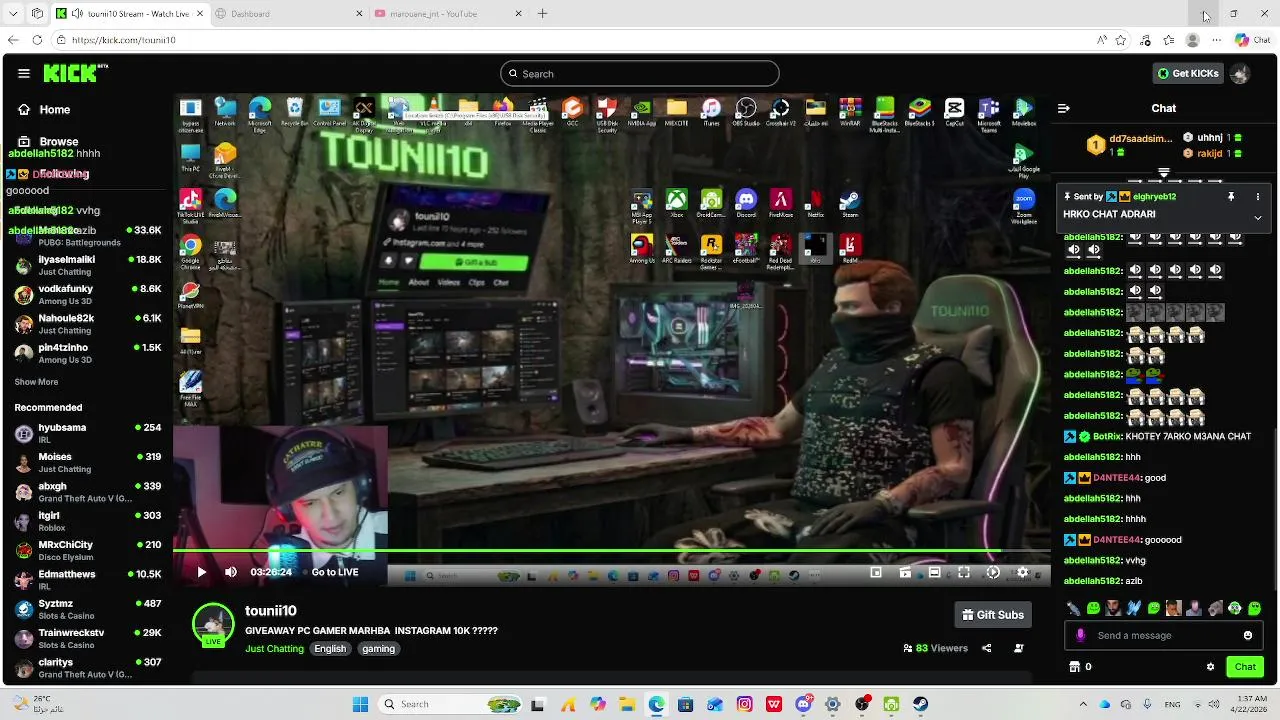
Task: Jump to live with Go to LIVE
Action: click(x=335, y=572)
